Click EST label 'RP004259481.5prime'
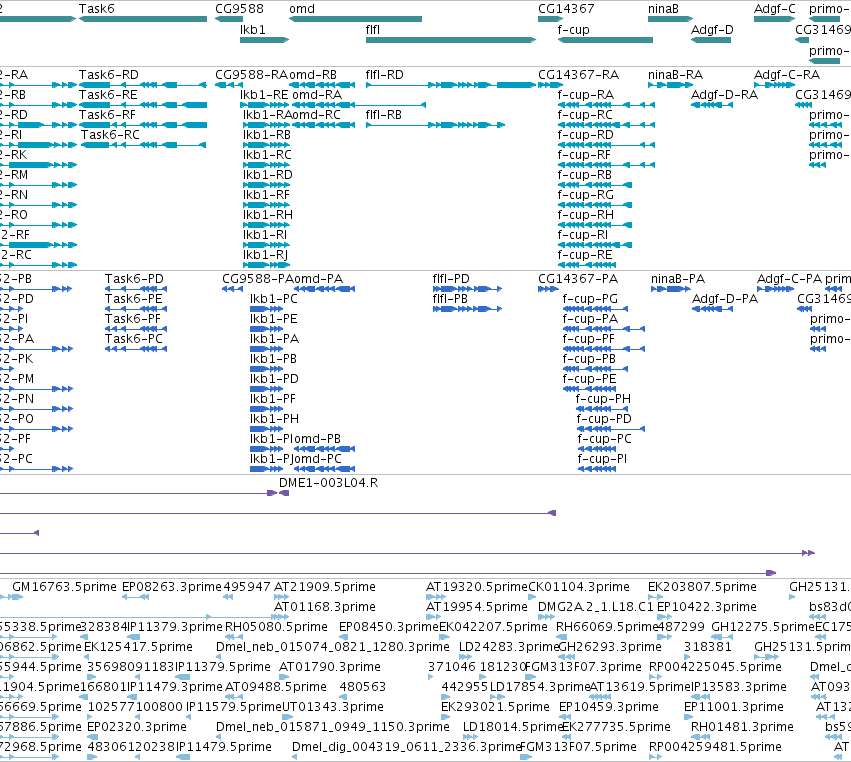 tap(715, 746)
